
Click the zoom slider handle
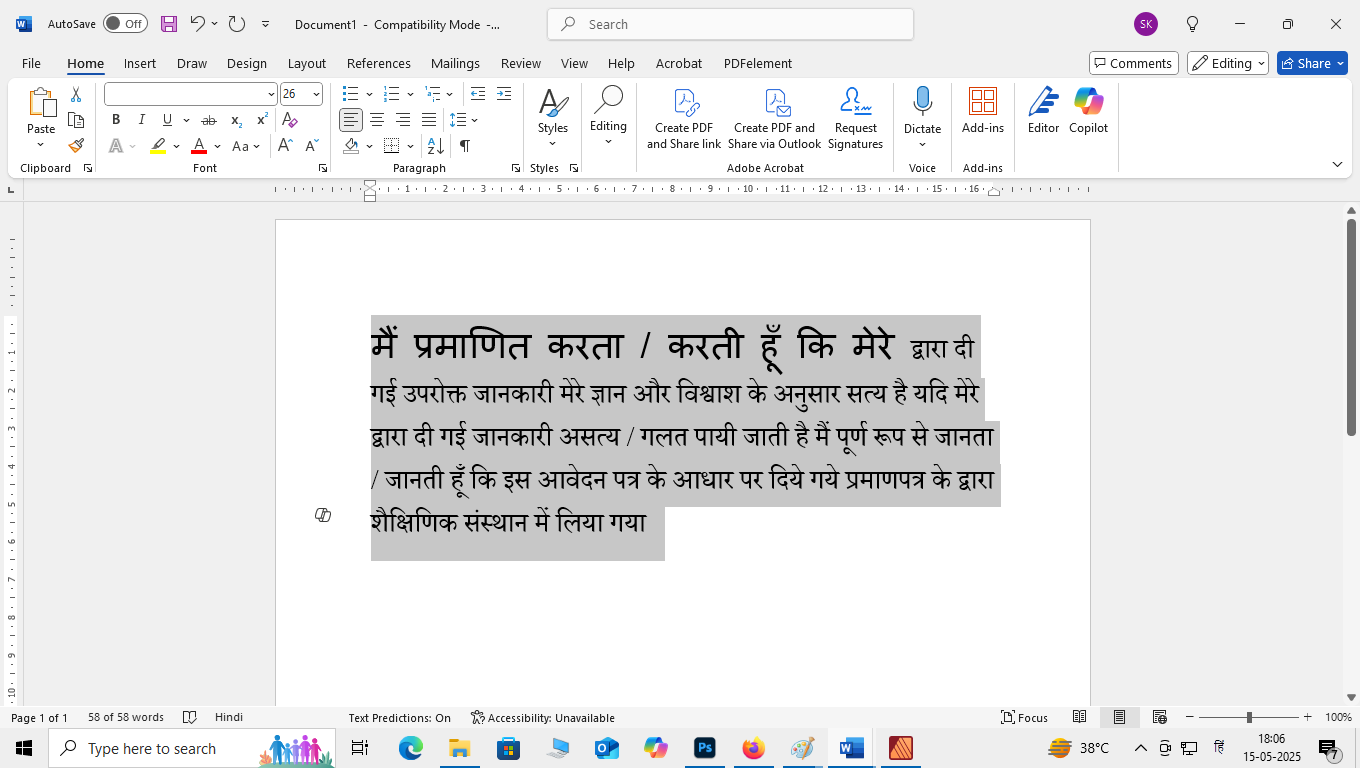(x=1248, y=717)
